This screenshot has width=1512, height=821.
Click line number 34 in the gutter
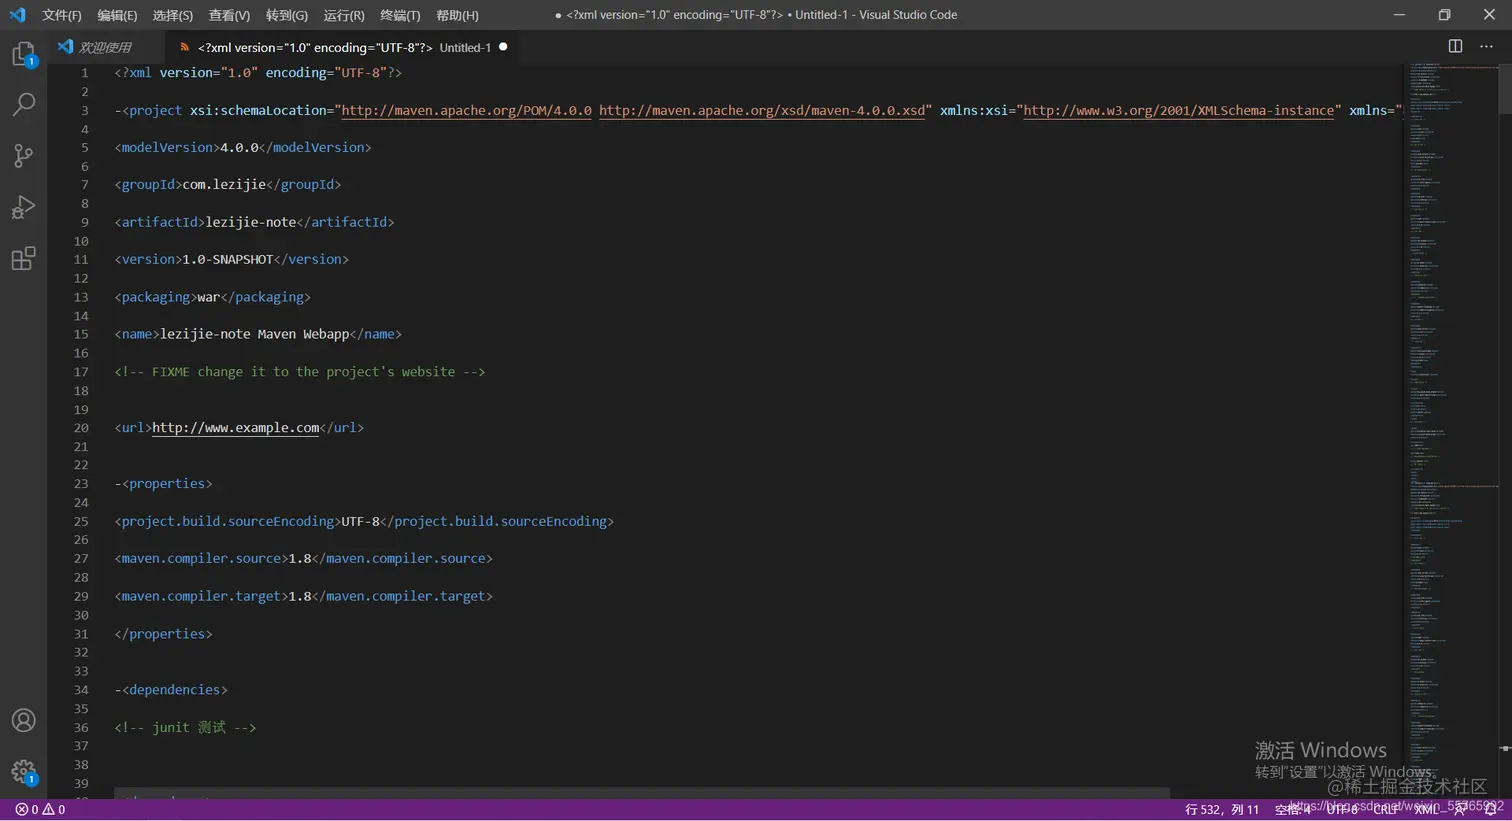(81, 689)
